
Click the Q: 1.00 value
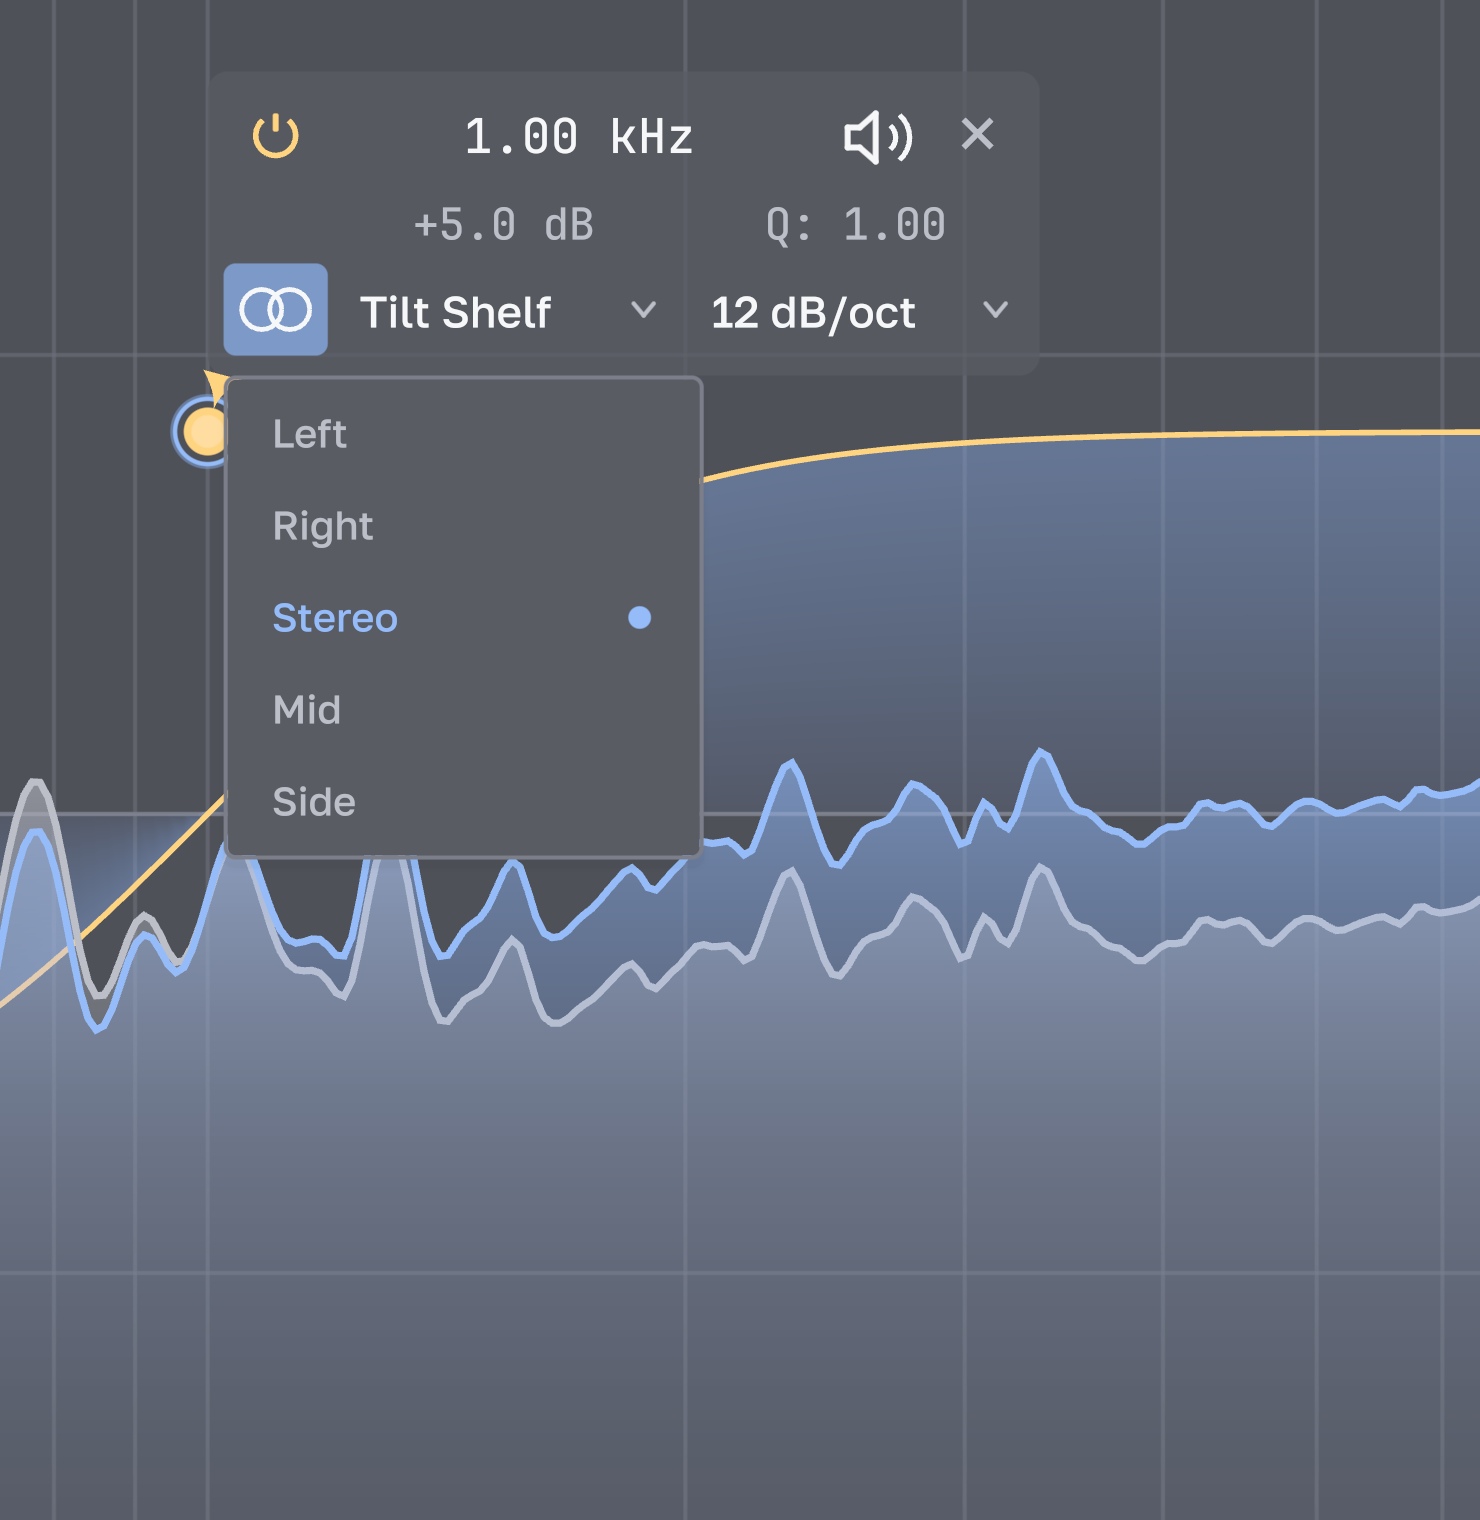(856, 225)
